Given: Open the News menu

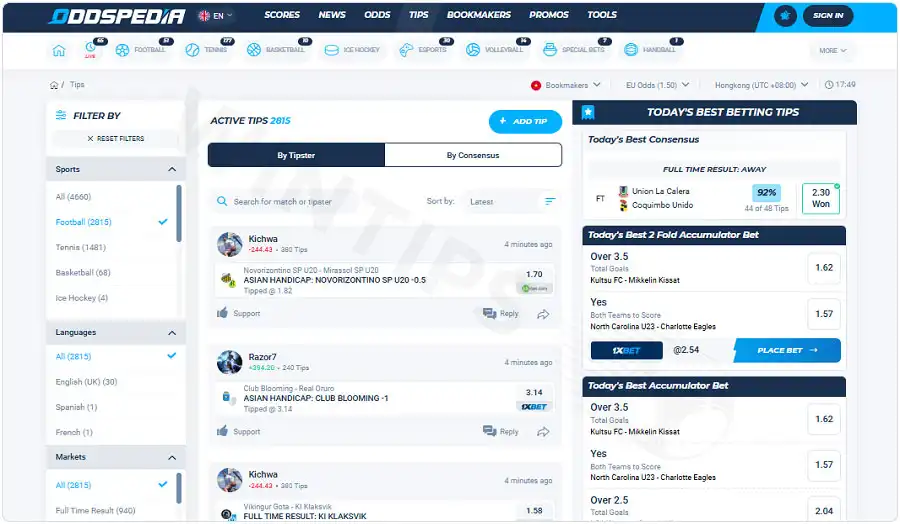Looking at the screenshot, I should [332, 15].
